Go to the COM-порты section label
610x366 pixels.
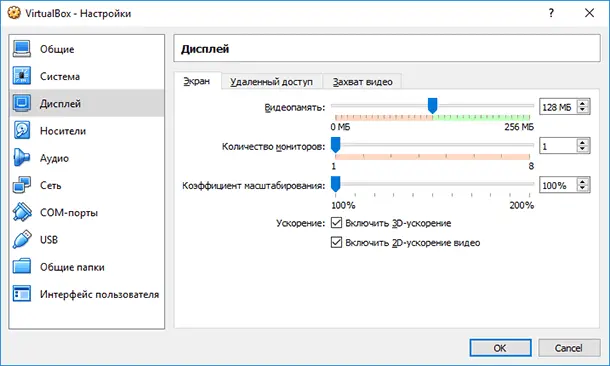(69, 213)
